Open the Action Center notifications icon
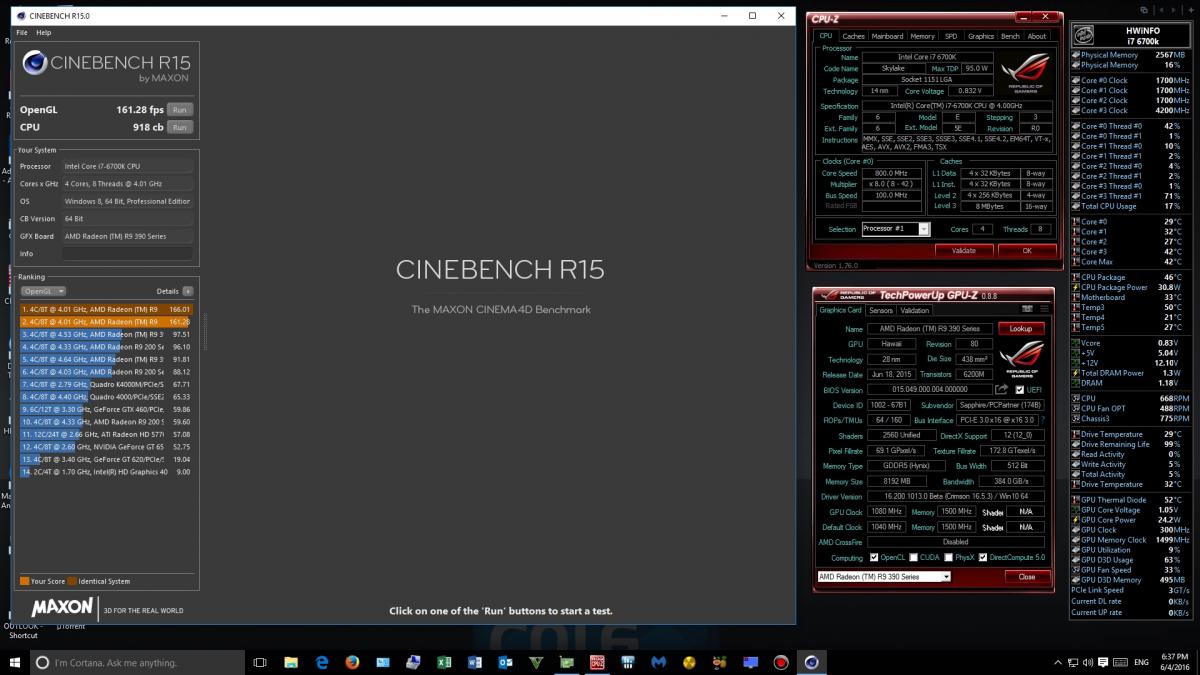This screenshot has height=675, width=1200. click(1103, 662)
